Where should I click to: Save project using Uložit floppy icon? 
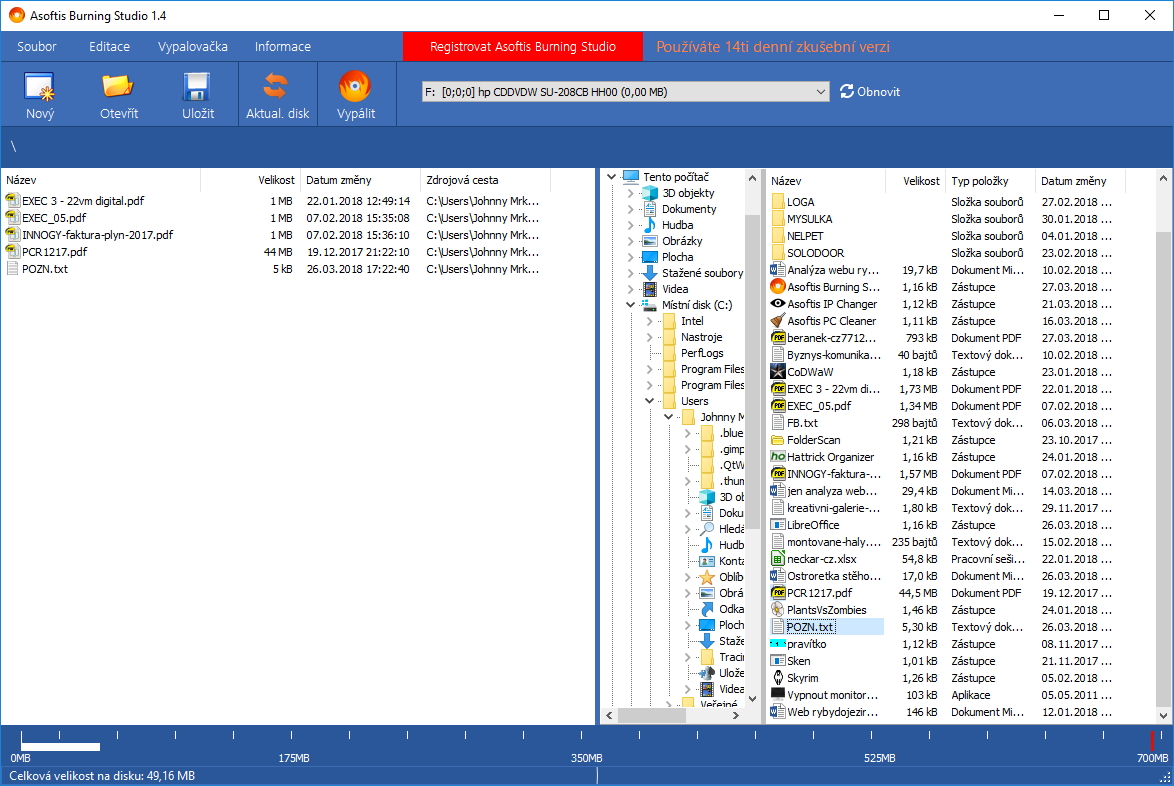pos(198,87)
